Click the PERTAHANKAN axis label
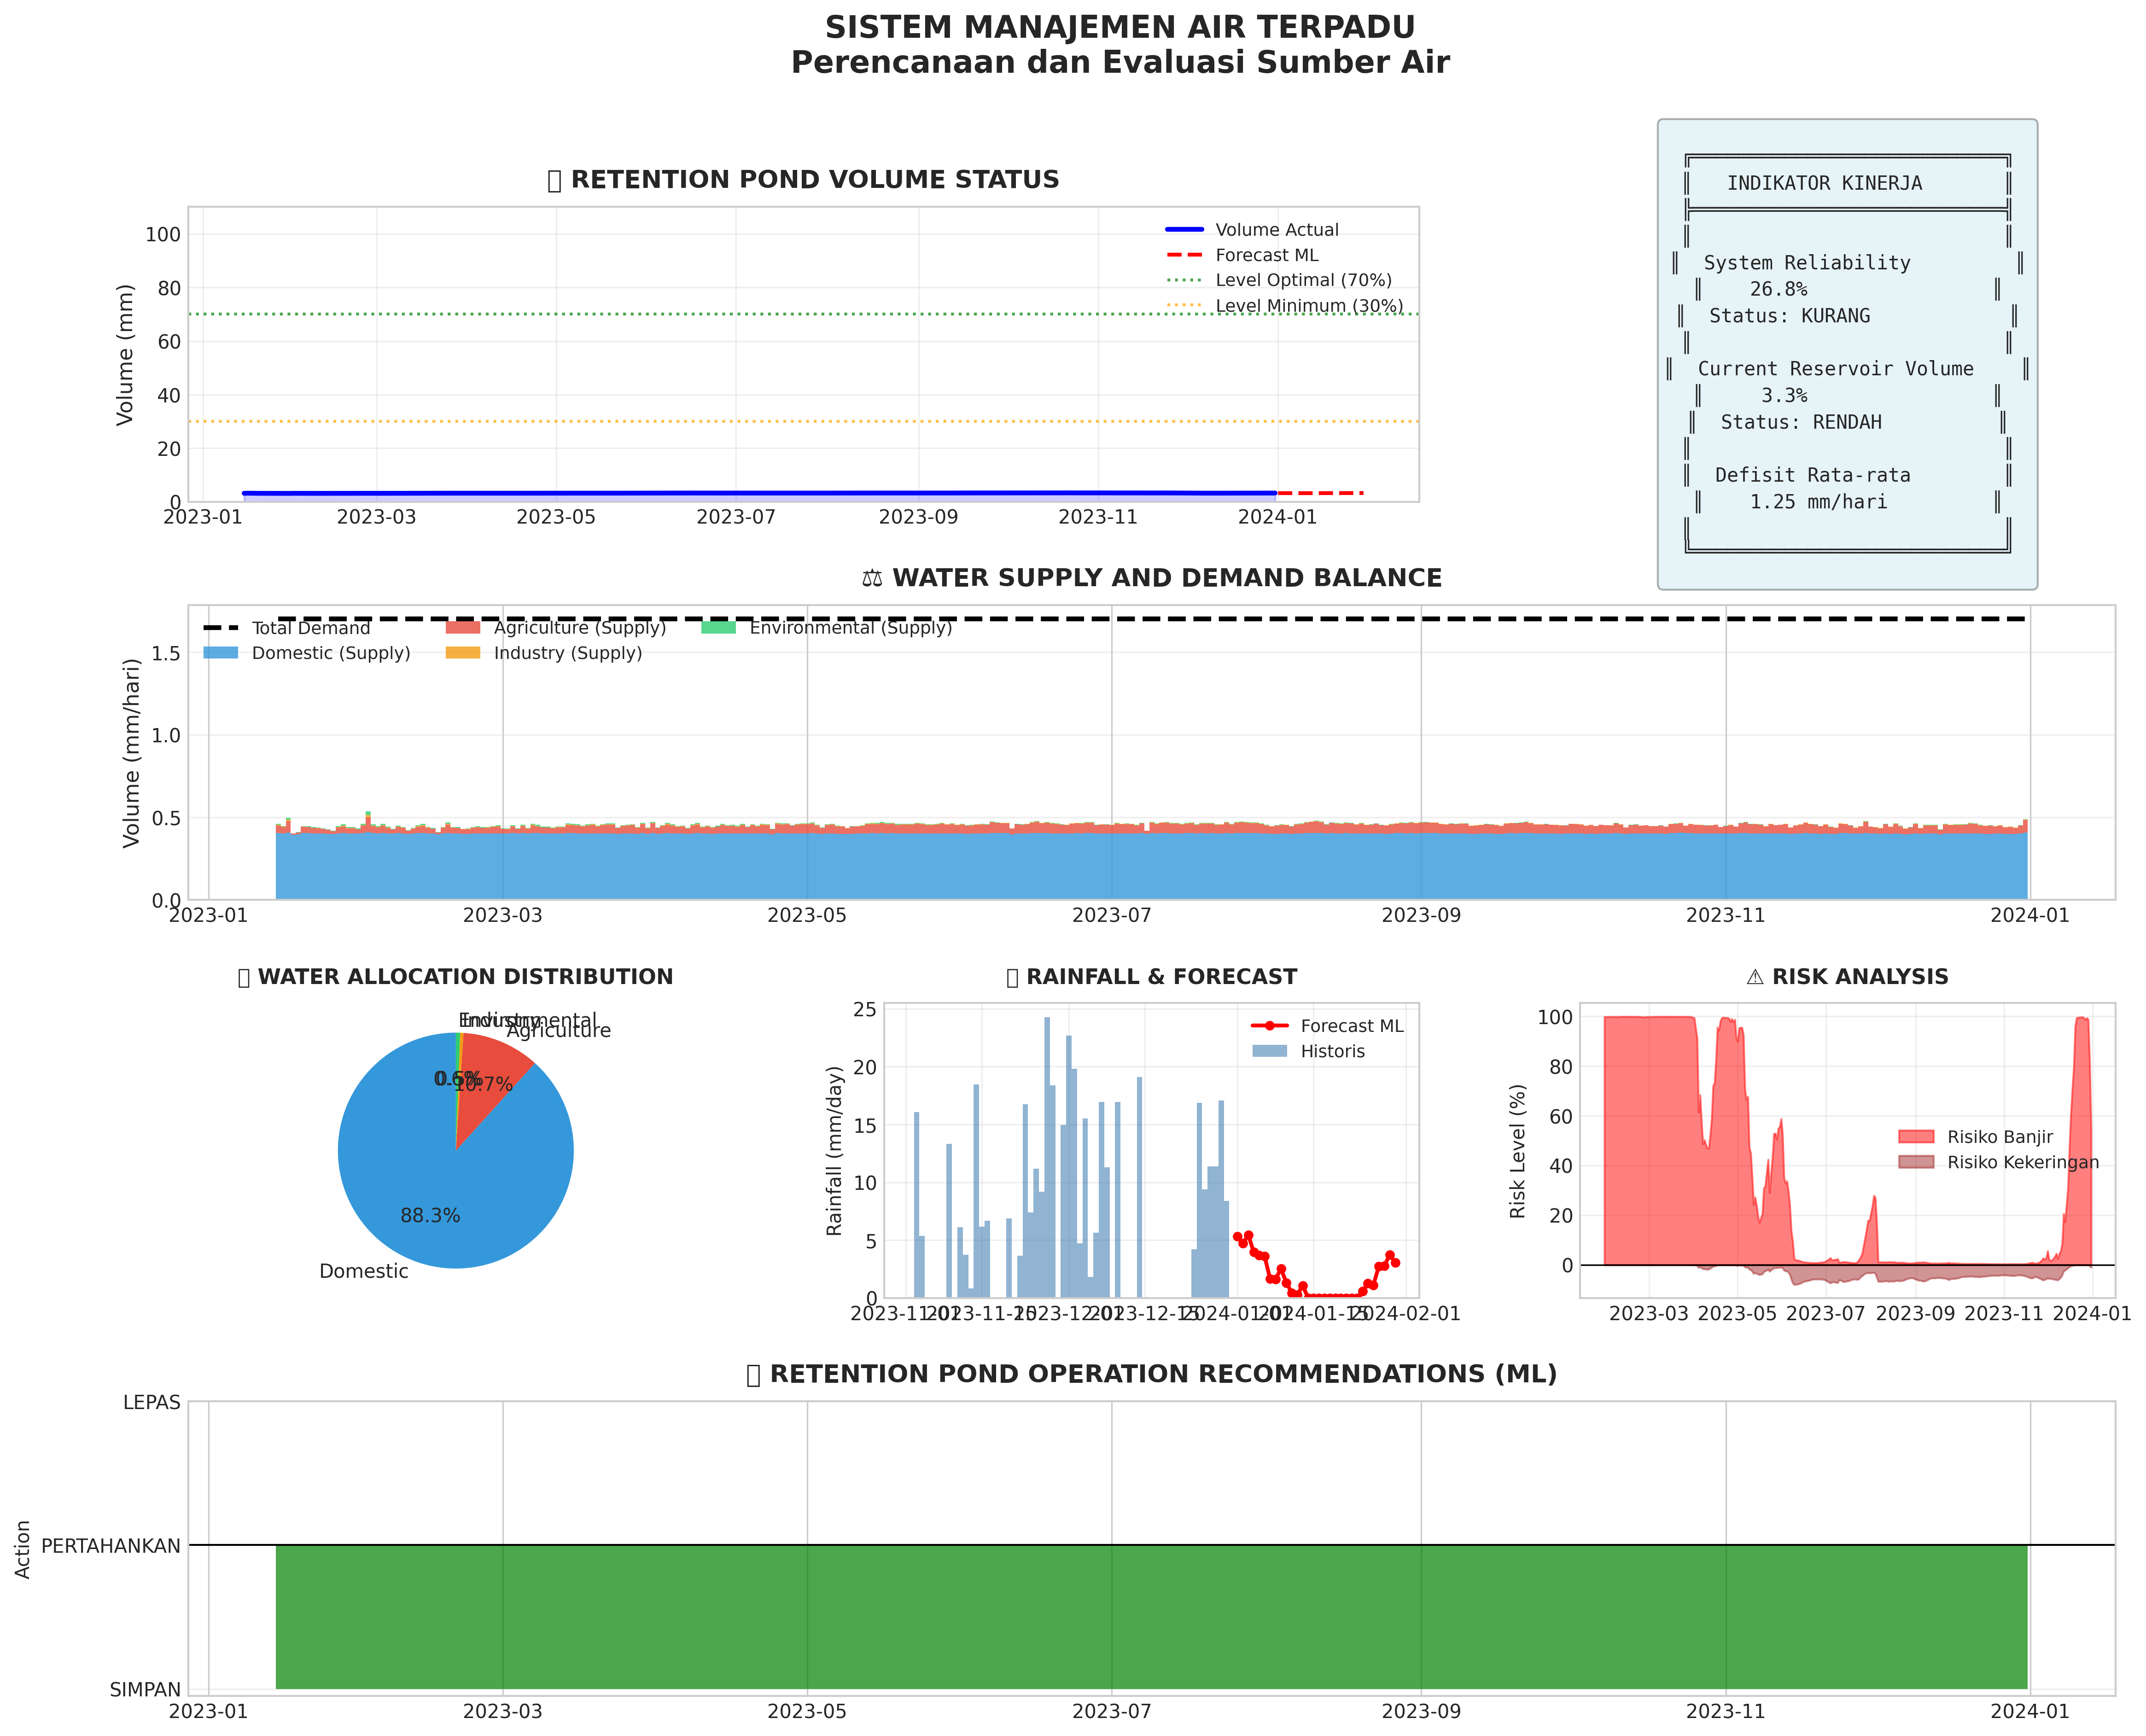2146x1736 pixels. [111, 1546]
